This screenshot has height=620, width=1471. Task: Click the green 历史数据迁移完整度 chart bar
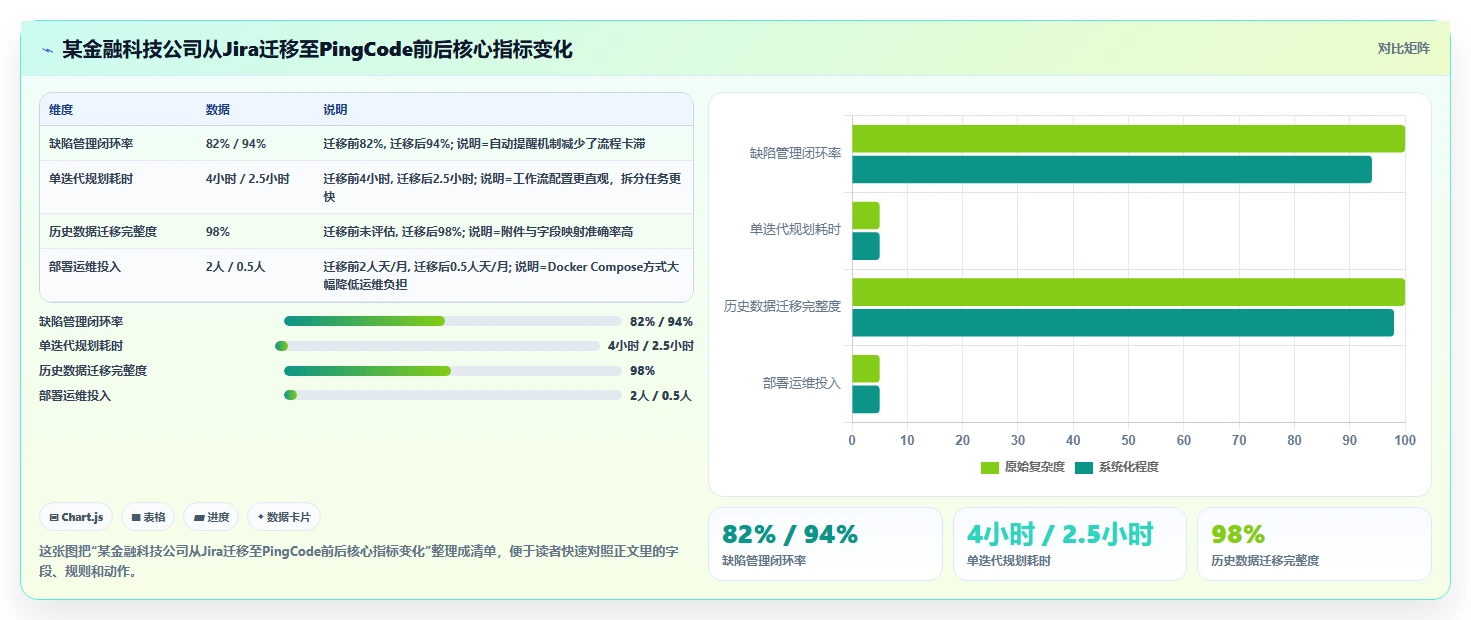coord(1128,292)
